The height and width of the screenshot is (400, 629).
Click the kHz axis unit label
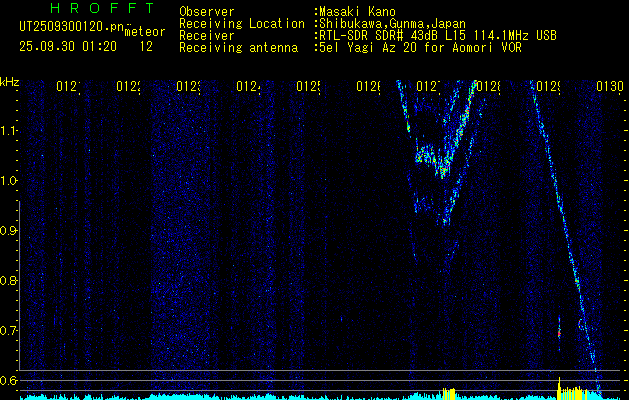[10, 83]
